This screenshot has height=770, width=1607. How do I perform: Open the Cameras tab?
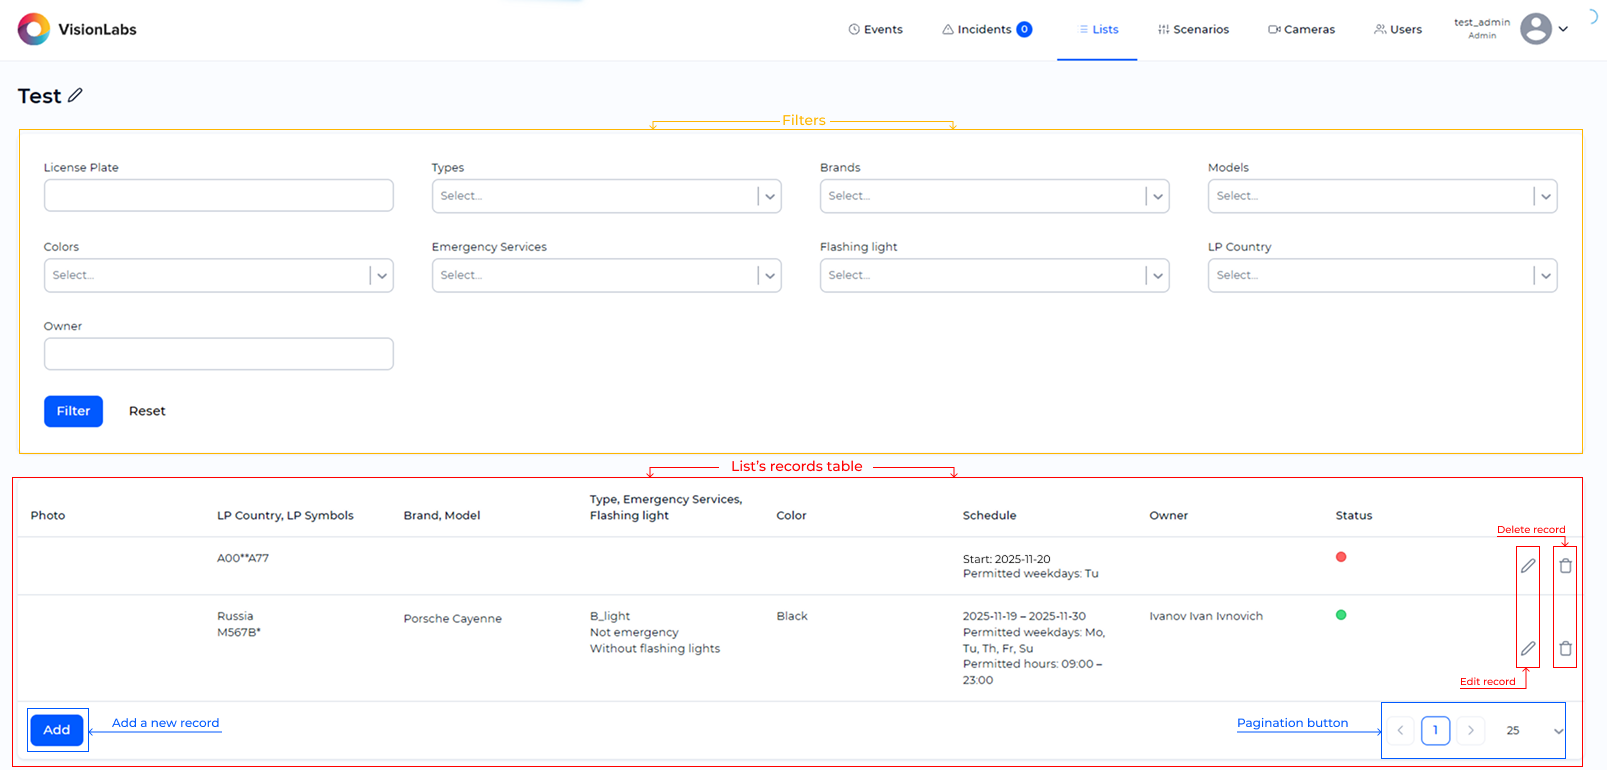click(1301, 29)
